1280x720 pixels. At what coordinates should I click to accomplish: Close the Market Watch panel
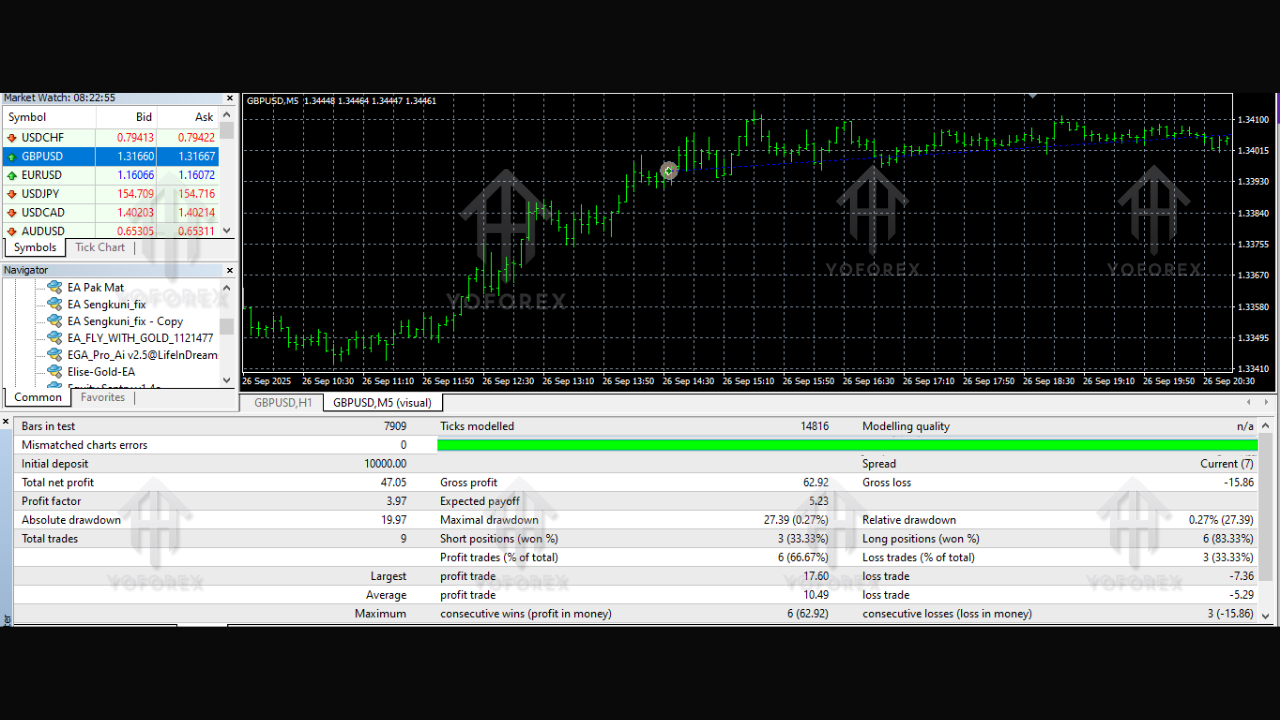point(229,99)
